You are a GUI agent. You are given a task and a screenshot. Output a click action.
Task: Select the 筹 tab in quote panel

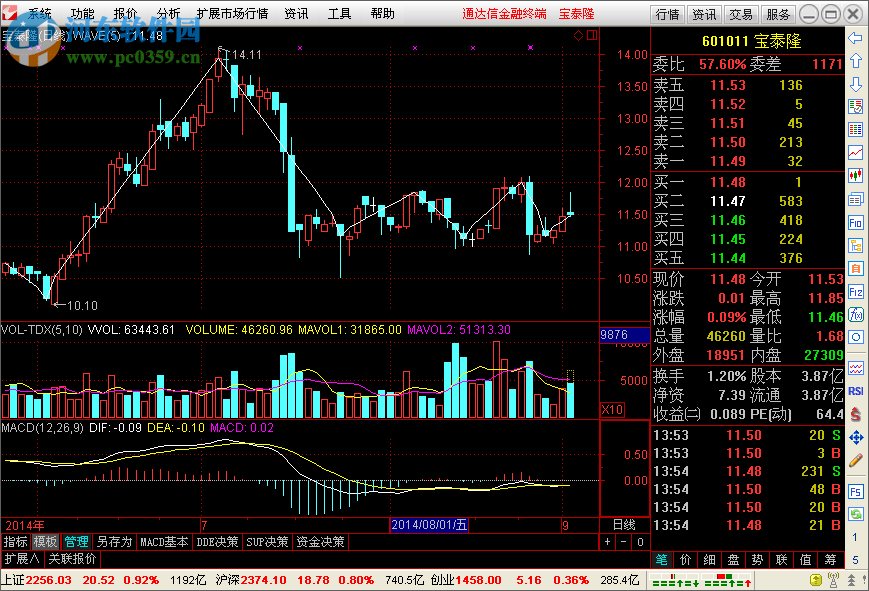tap(830, 560)
